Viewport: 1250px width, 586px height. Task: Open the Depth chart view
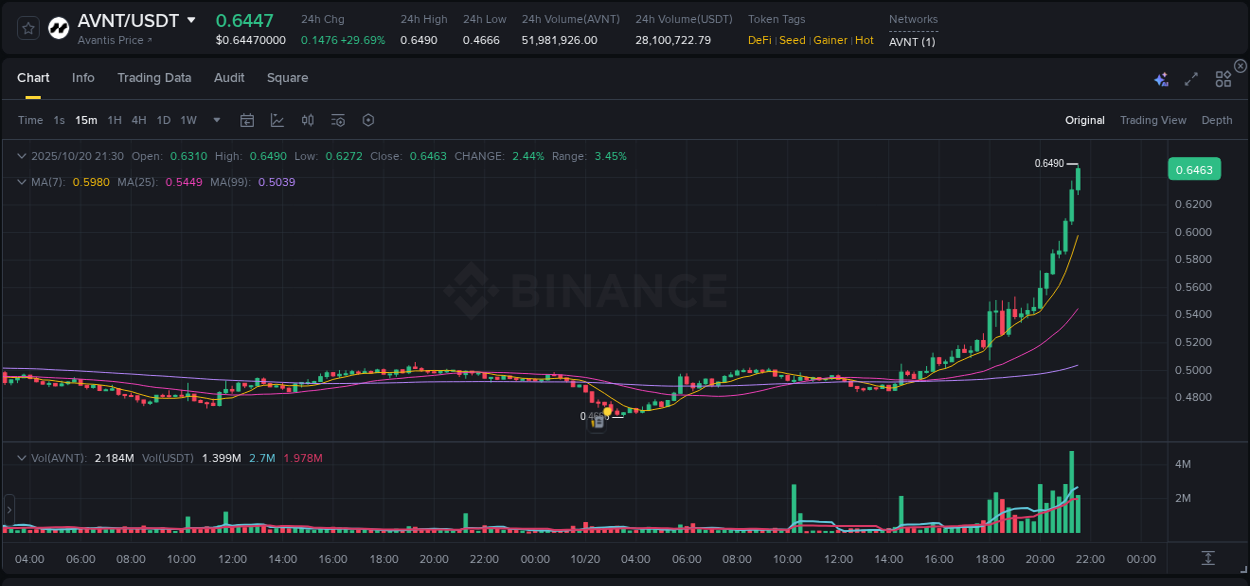pos(1217,119)
